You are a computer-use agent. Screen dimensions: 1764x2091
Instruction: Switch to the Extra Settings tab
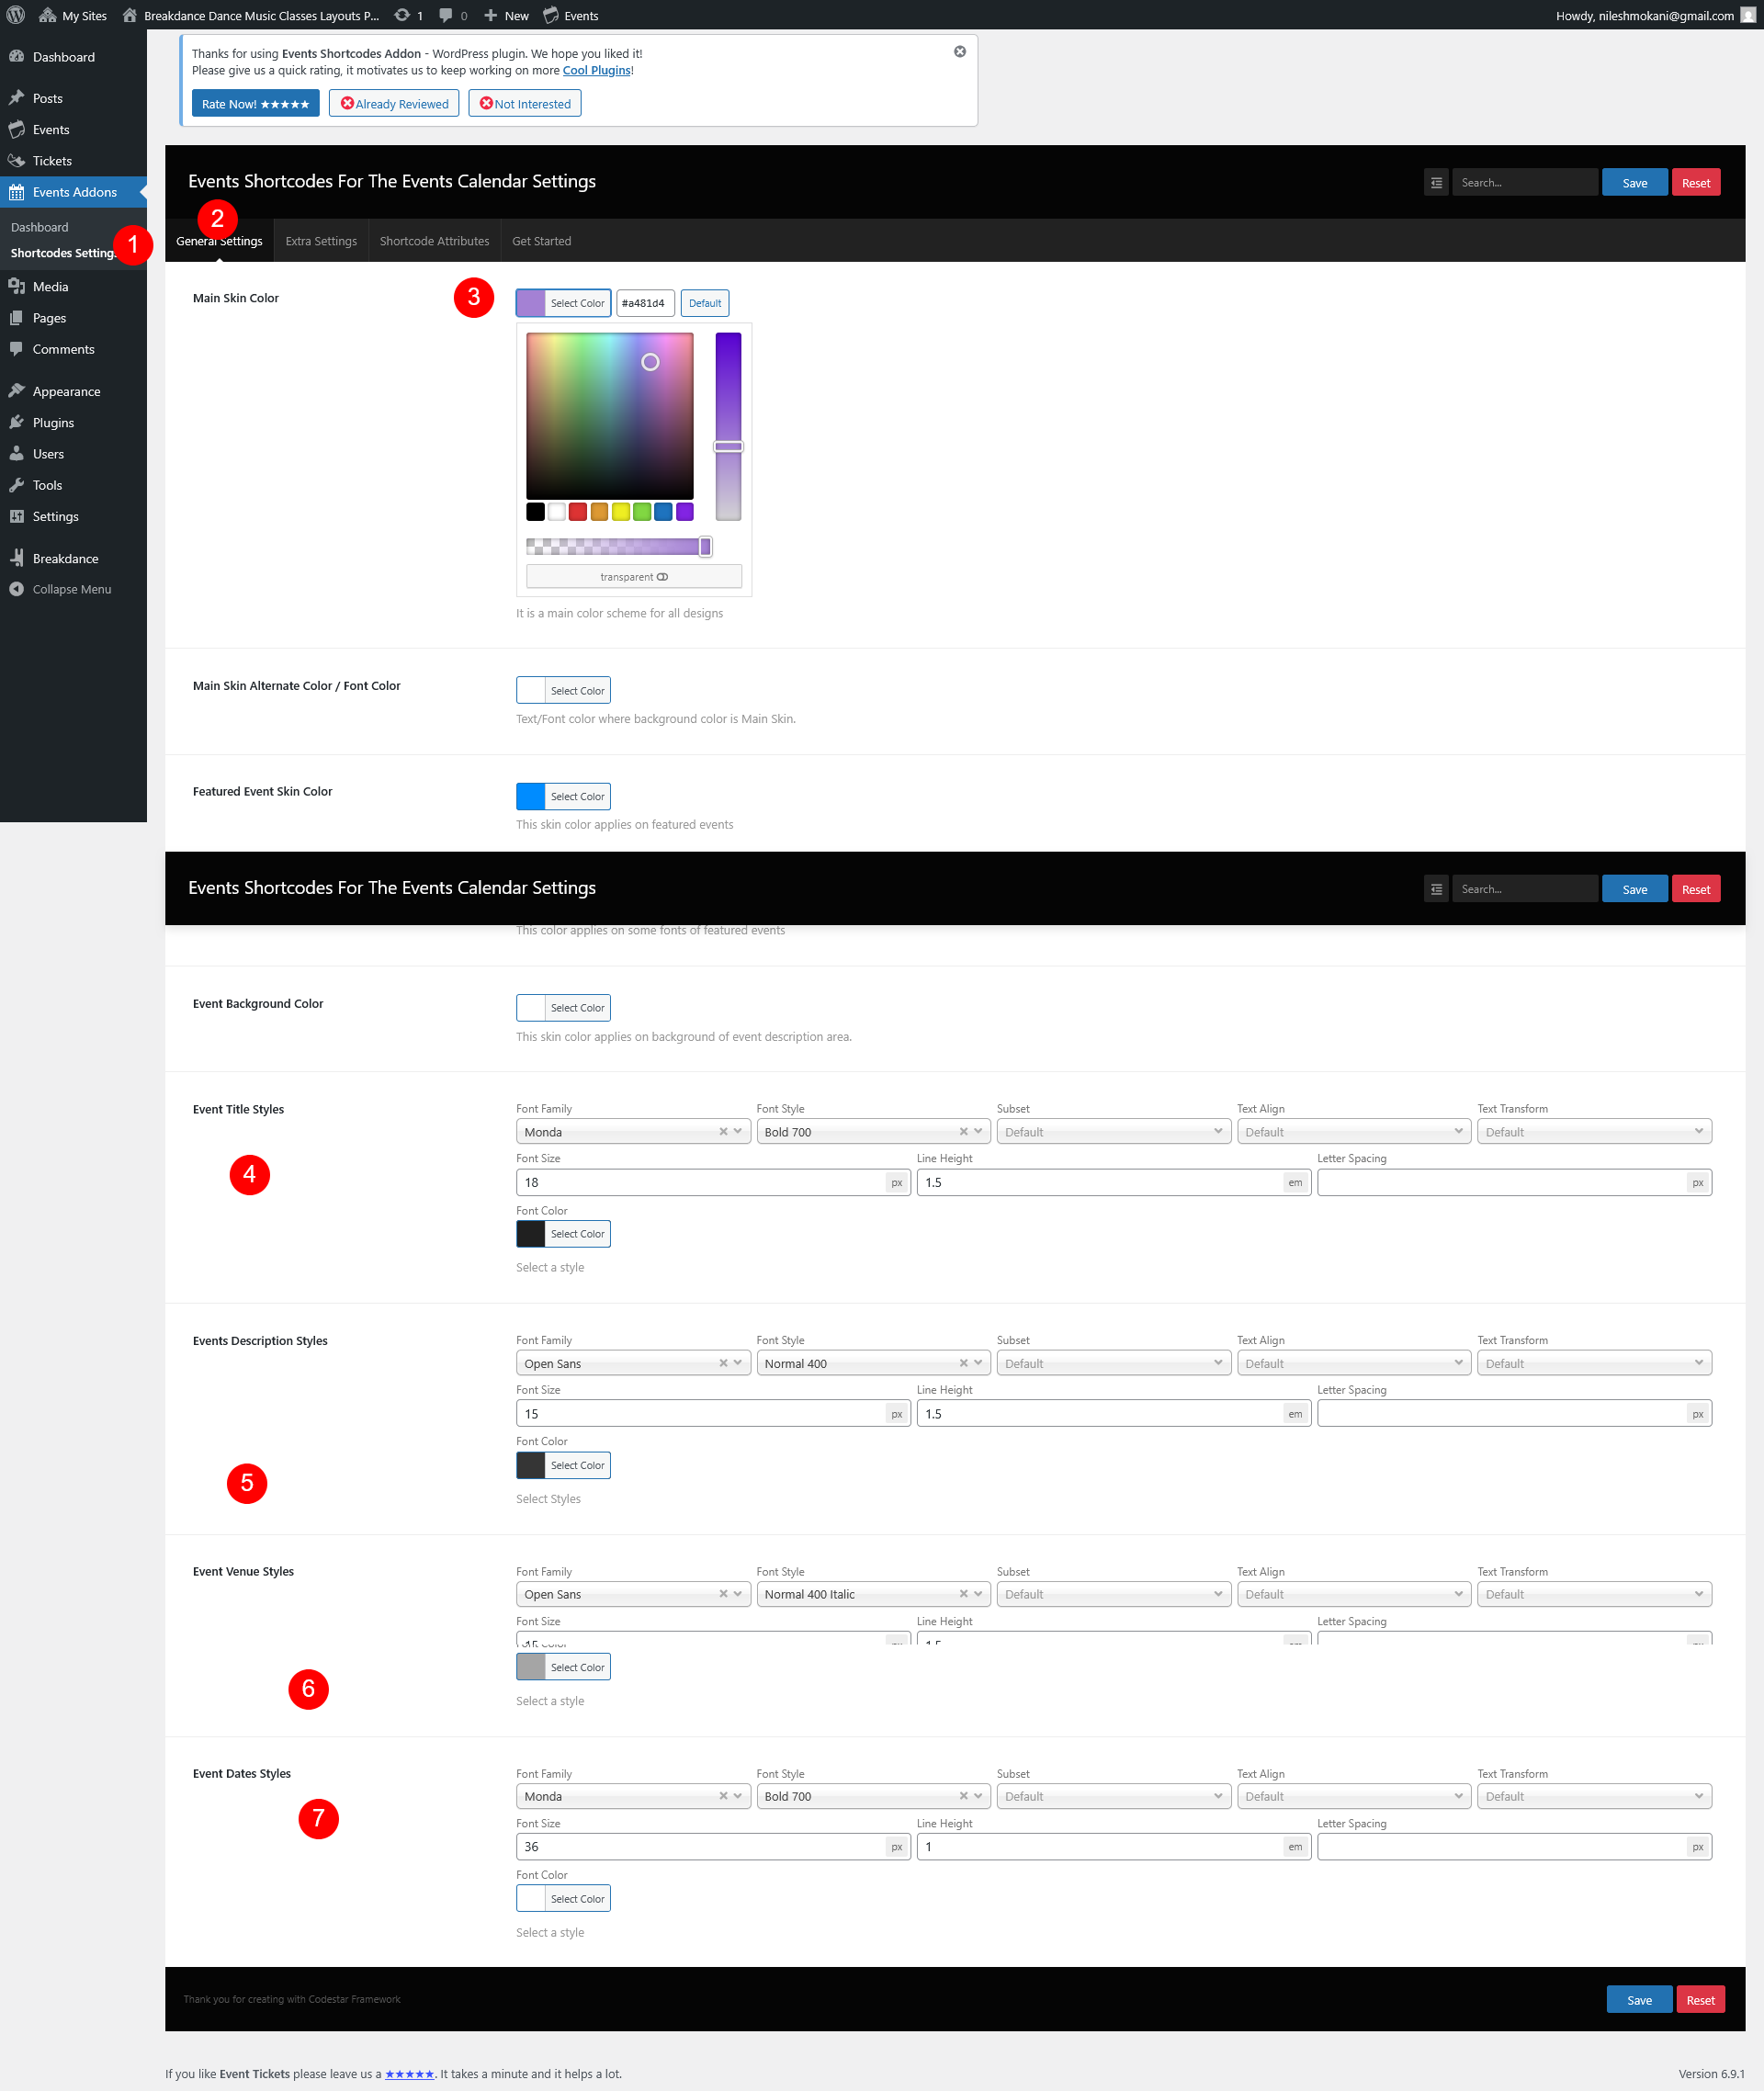coord(321,241)
